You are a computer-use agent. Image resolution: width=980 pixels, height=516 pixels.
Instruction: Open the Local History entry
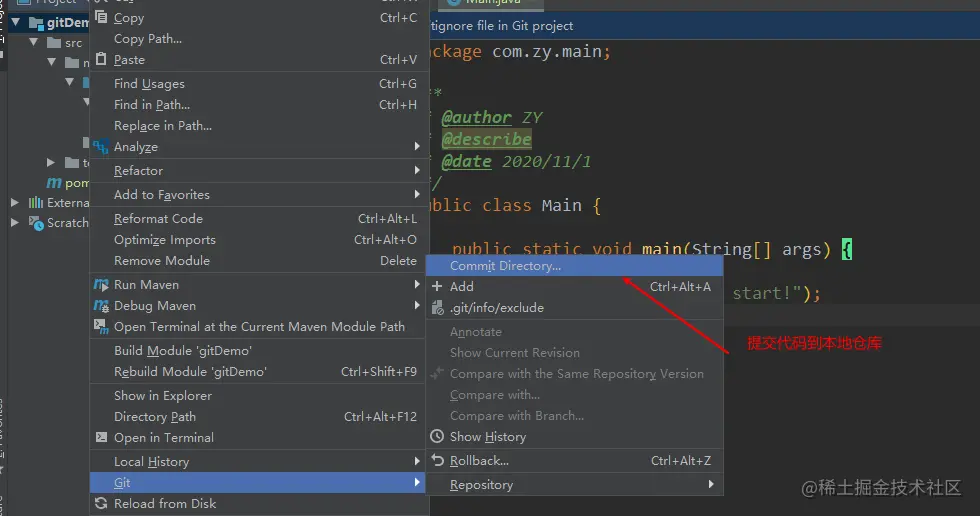(258, 462)
